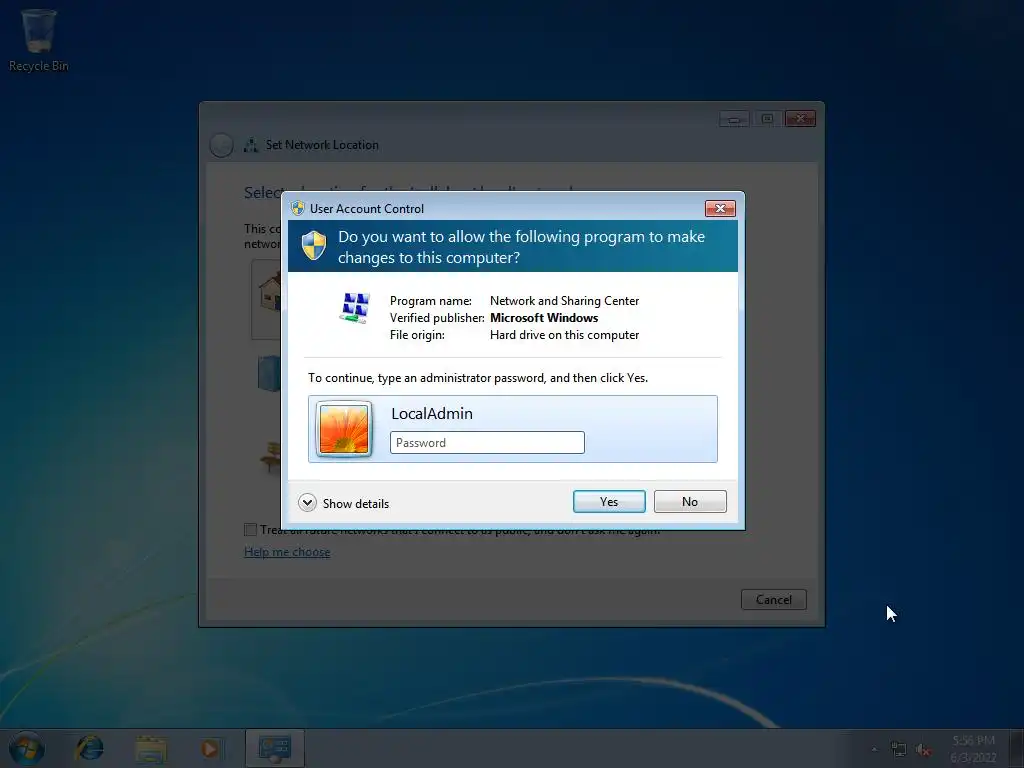Click the Network and Sharing Center program icon

click(x=355, y=308)
